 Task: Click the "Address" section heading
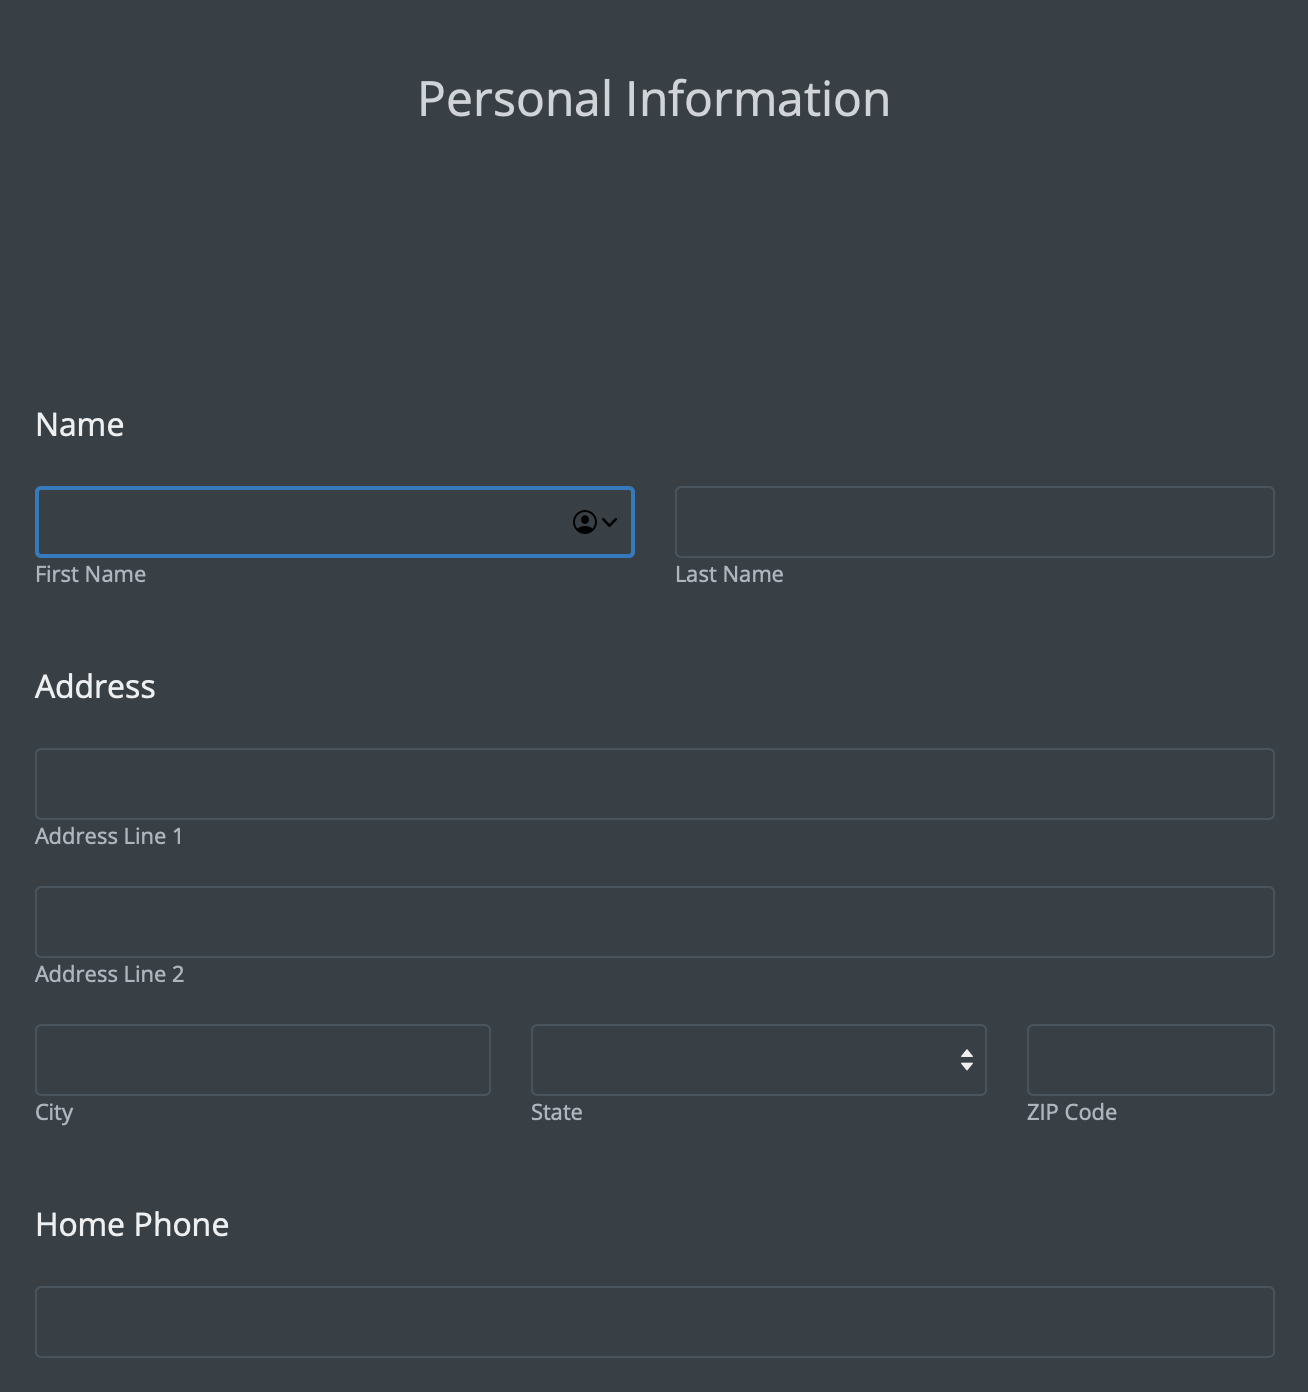pos(95,687)
